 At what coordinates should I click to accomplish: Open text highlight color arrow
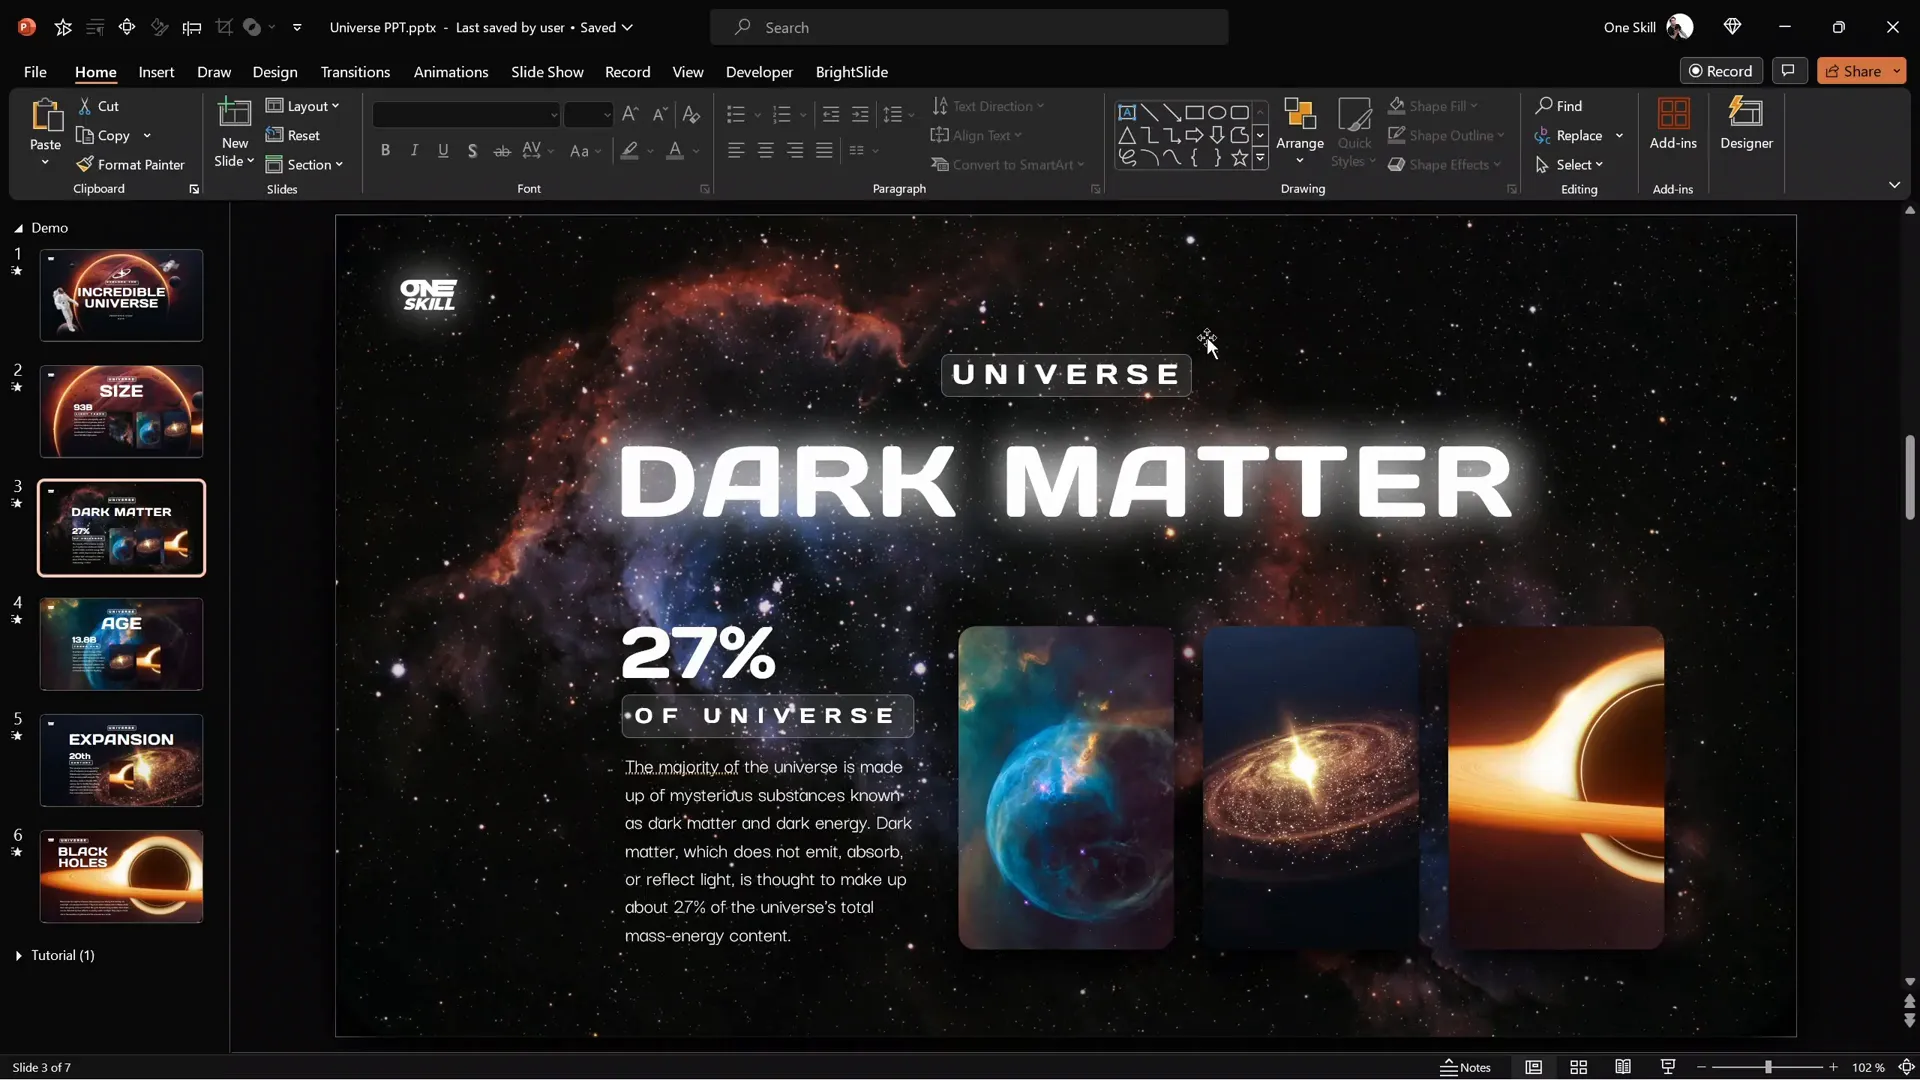[x=650, y=151]
